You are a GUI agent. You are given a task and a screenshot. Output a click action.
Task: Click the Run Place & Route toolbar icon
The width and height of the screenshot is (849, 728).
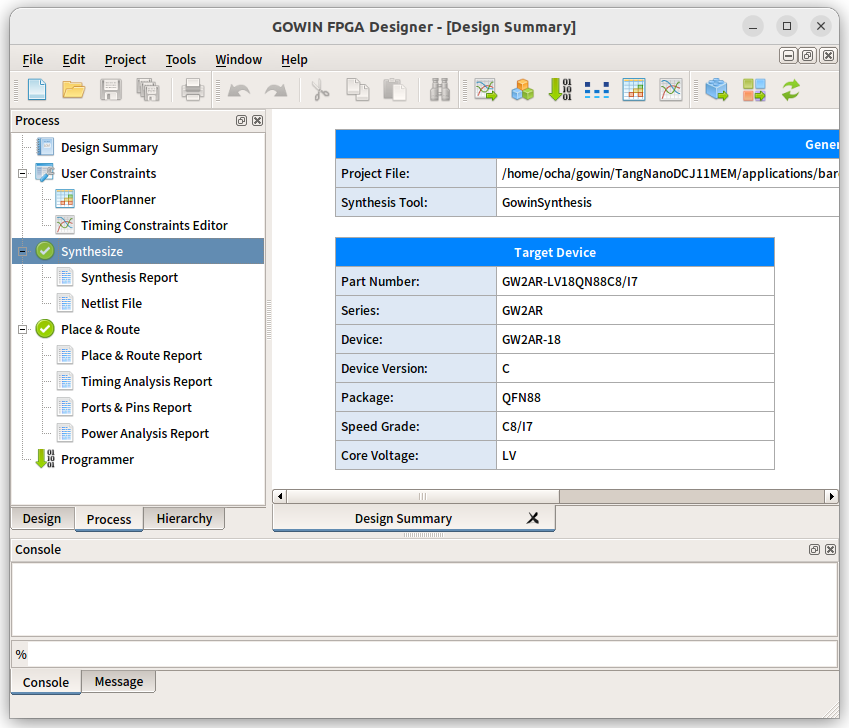point(754,90)
